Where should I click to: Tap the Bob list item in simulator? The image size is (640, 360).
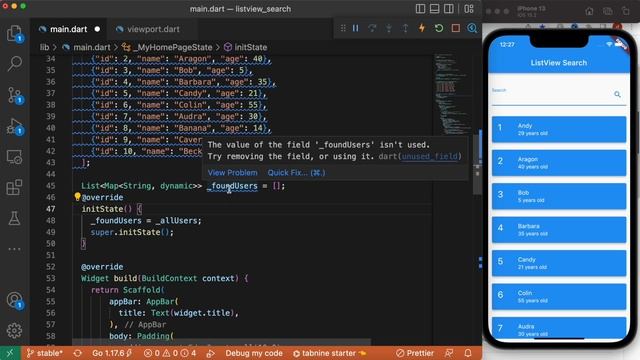point(559,196)
